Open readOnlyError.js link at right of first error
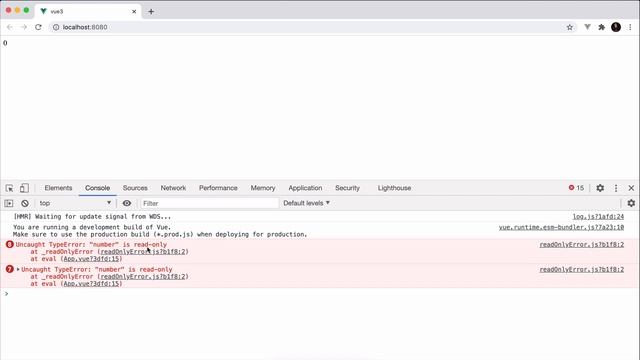The image size is (640, 360). (582, 245)
